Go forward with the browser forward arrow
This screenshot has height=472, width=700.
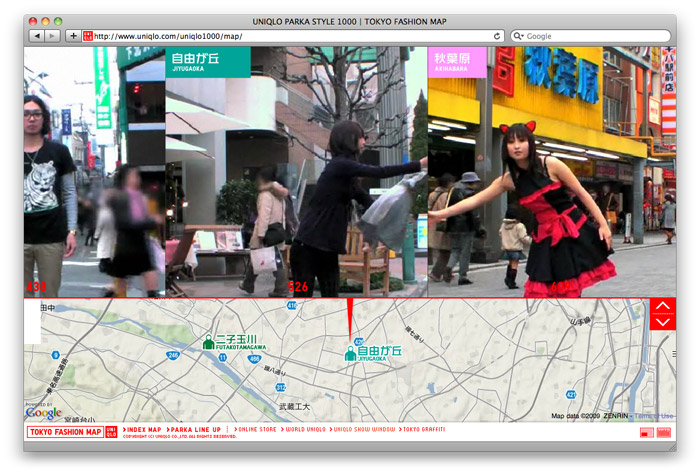(x=53, y=36)
